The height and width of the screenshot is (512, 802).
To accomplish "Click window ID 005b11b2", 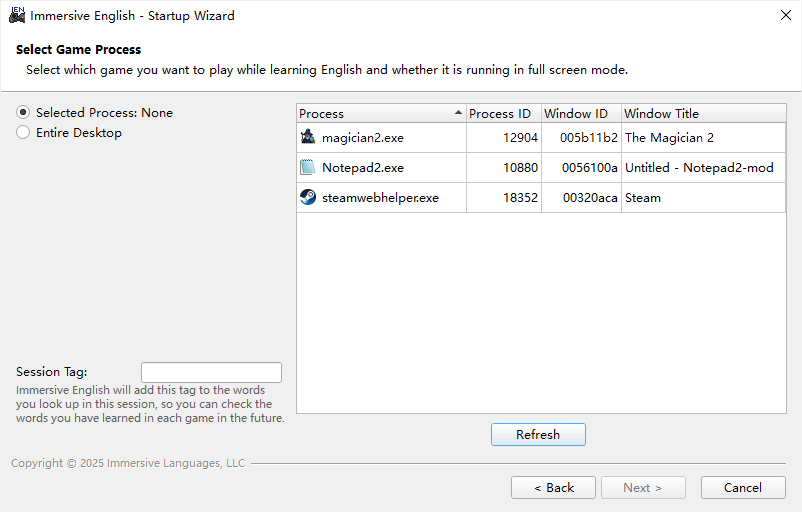I will click(x=589, y=138).
